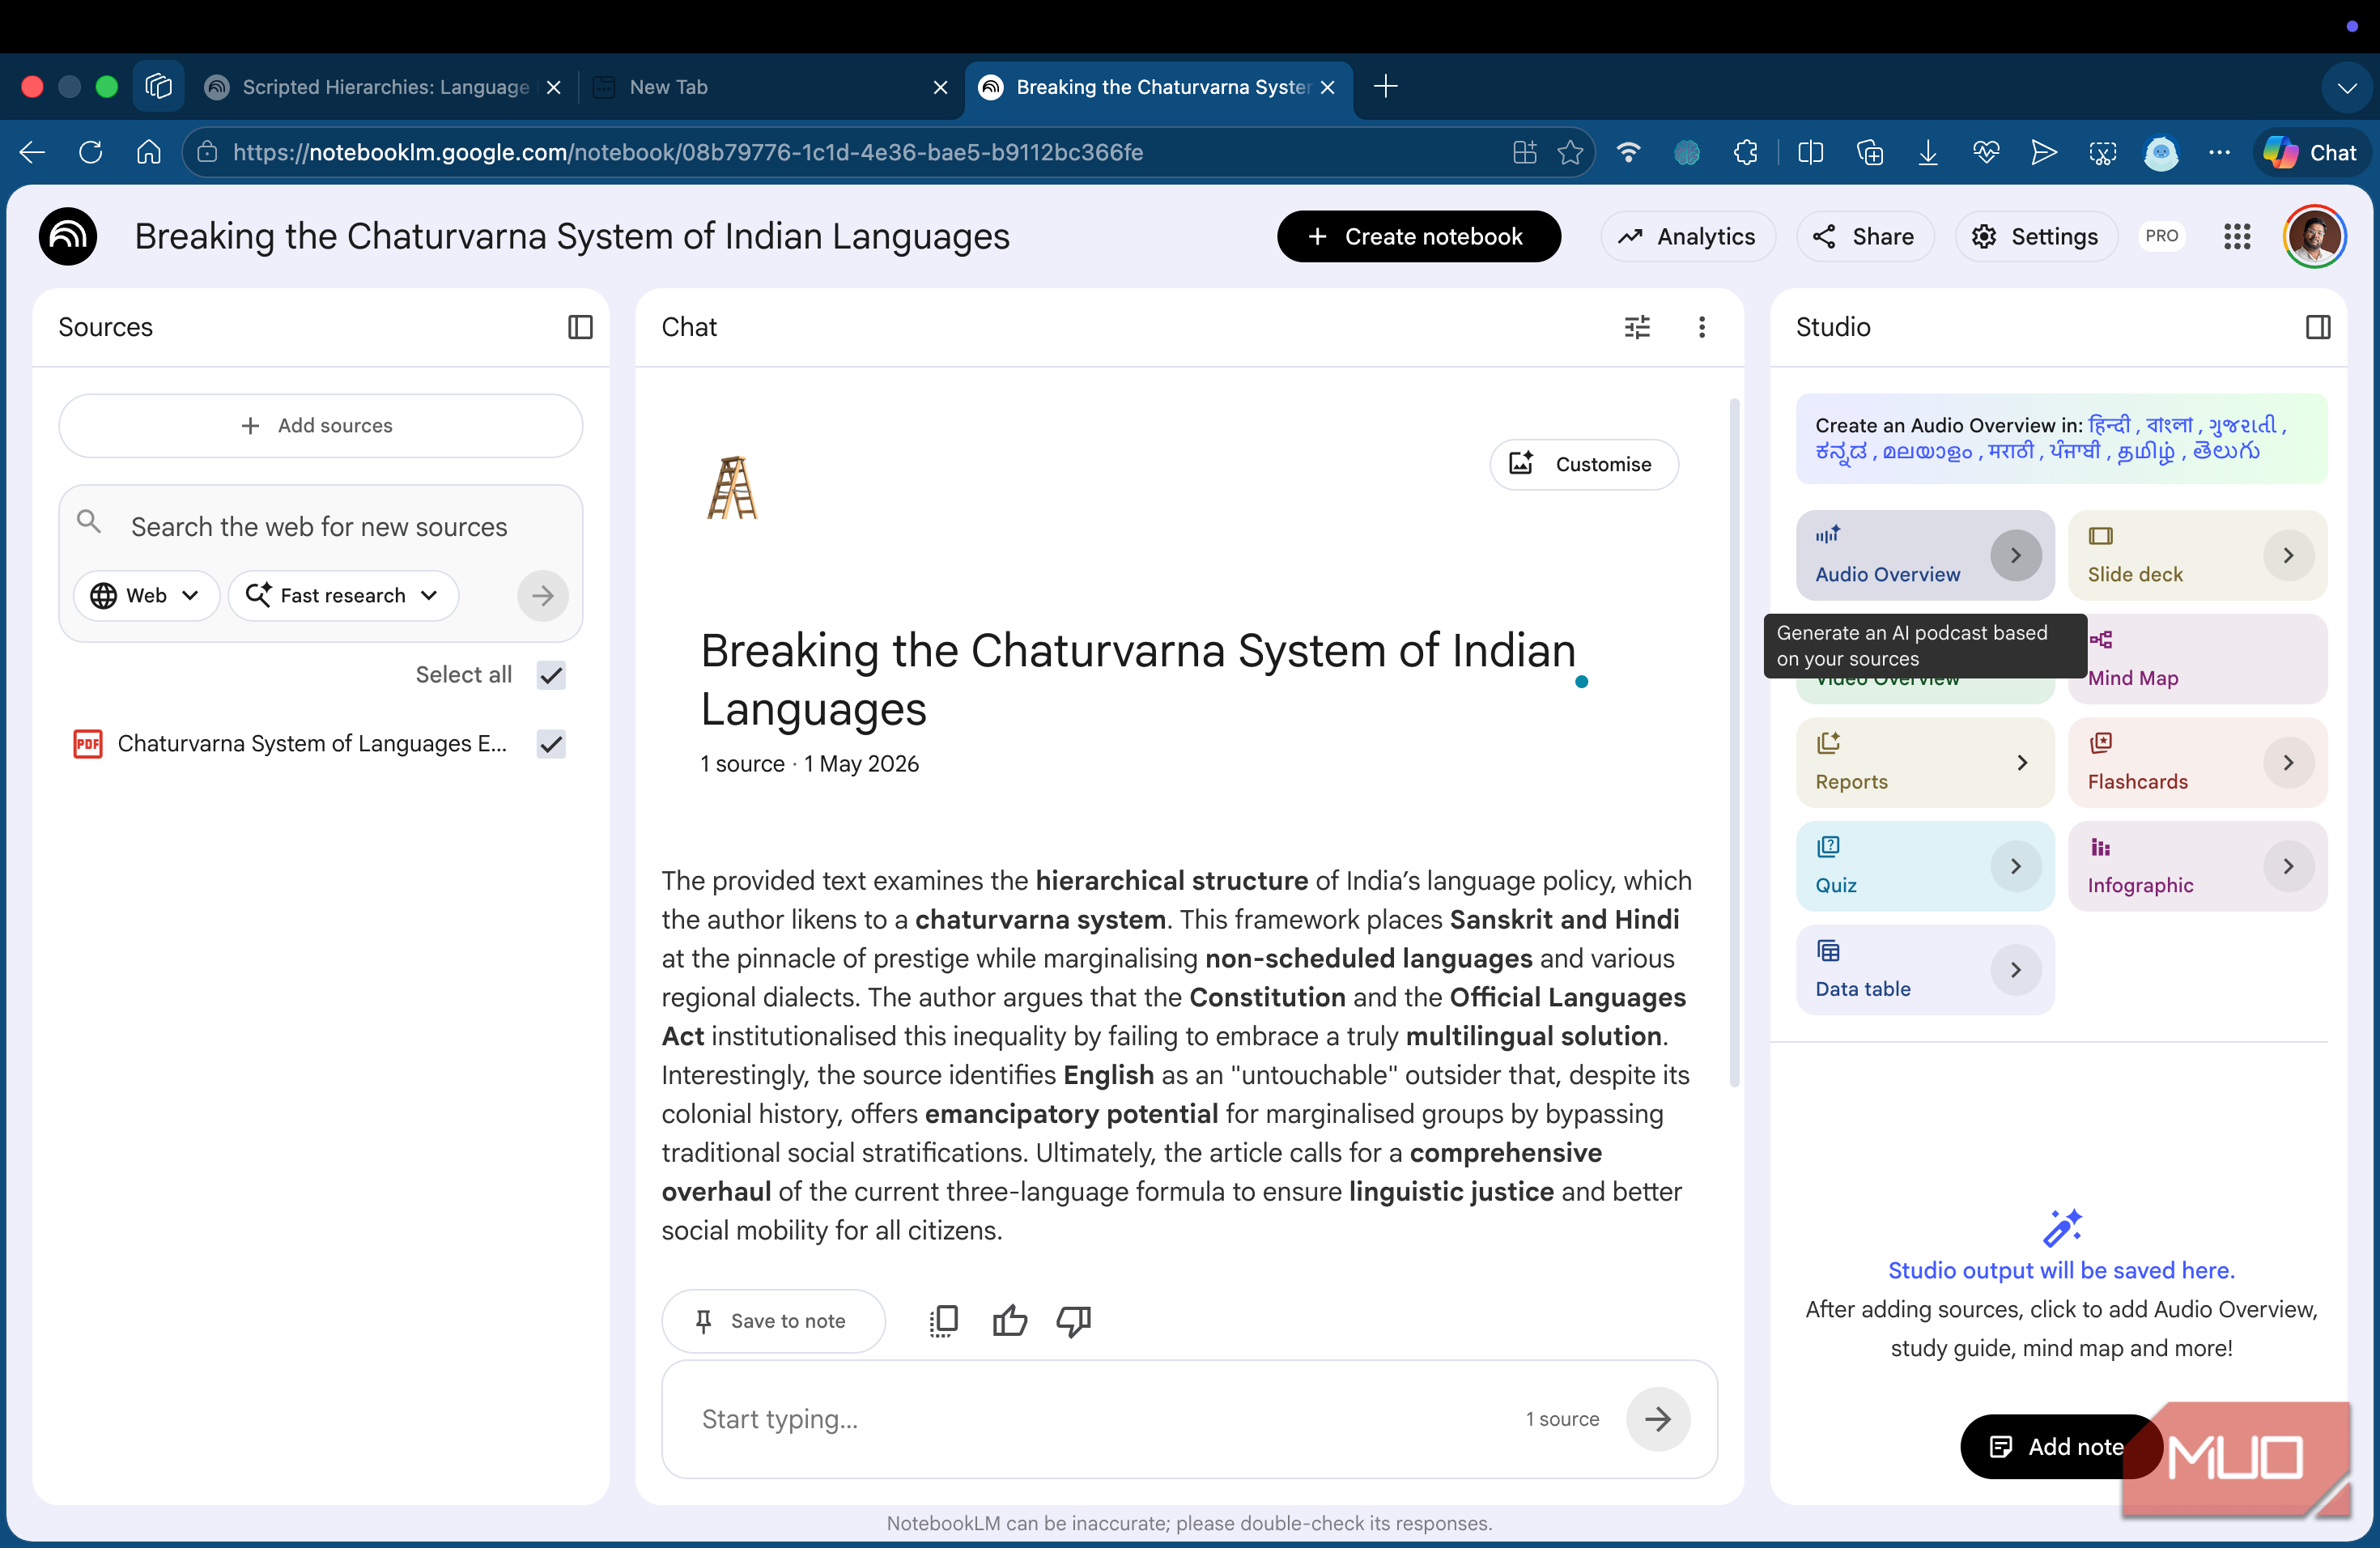Open the Fast research dropdown

tap(343, 596)
